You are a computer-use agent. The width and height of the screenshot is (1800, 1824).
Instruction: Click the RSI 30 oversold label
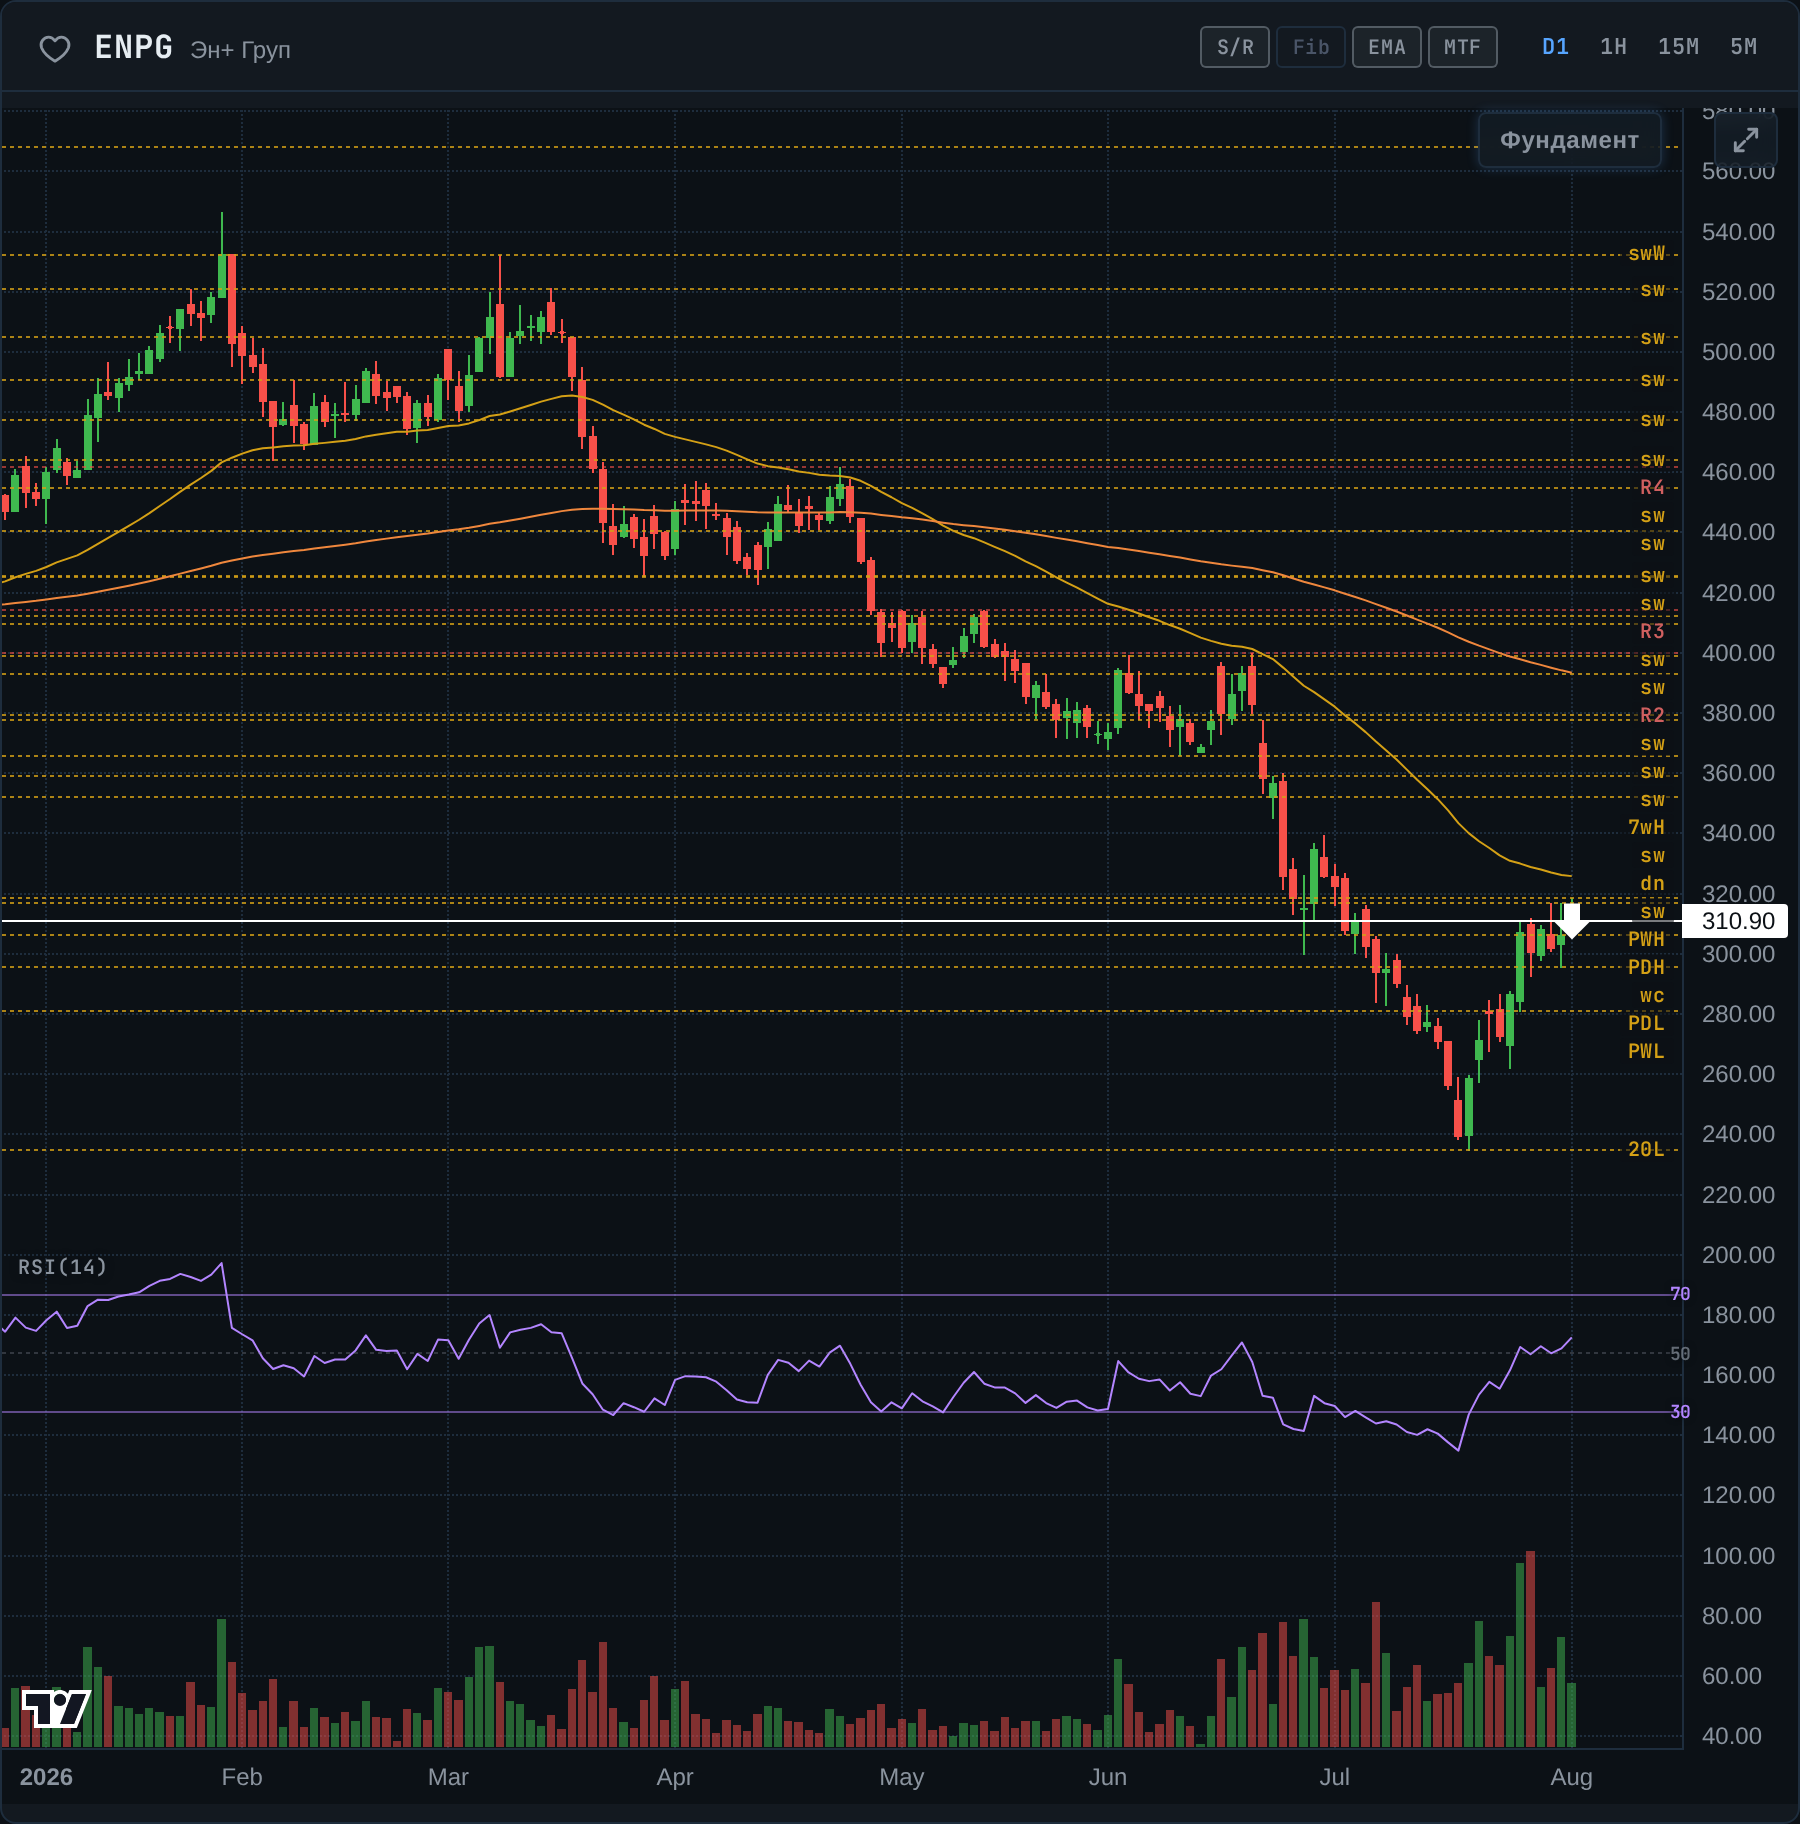point(1680,1412)
